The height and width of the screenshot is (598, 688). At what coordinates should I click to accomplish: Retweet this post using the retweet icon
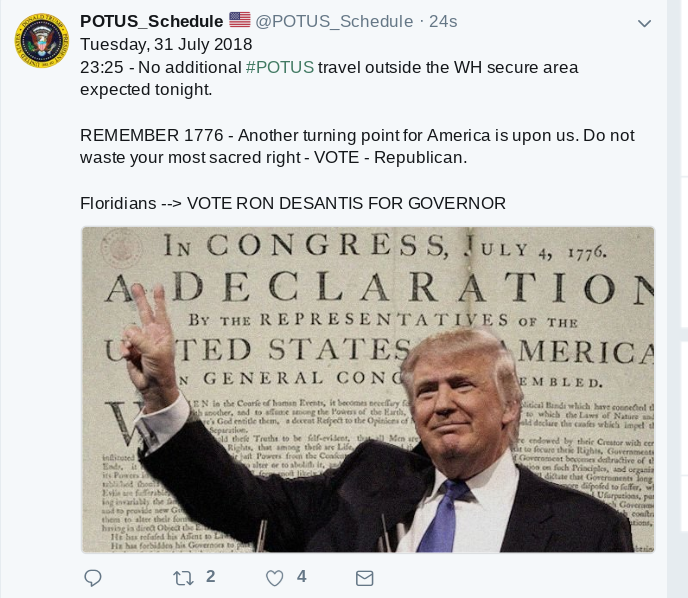coord(183,578)
